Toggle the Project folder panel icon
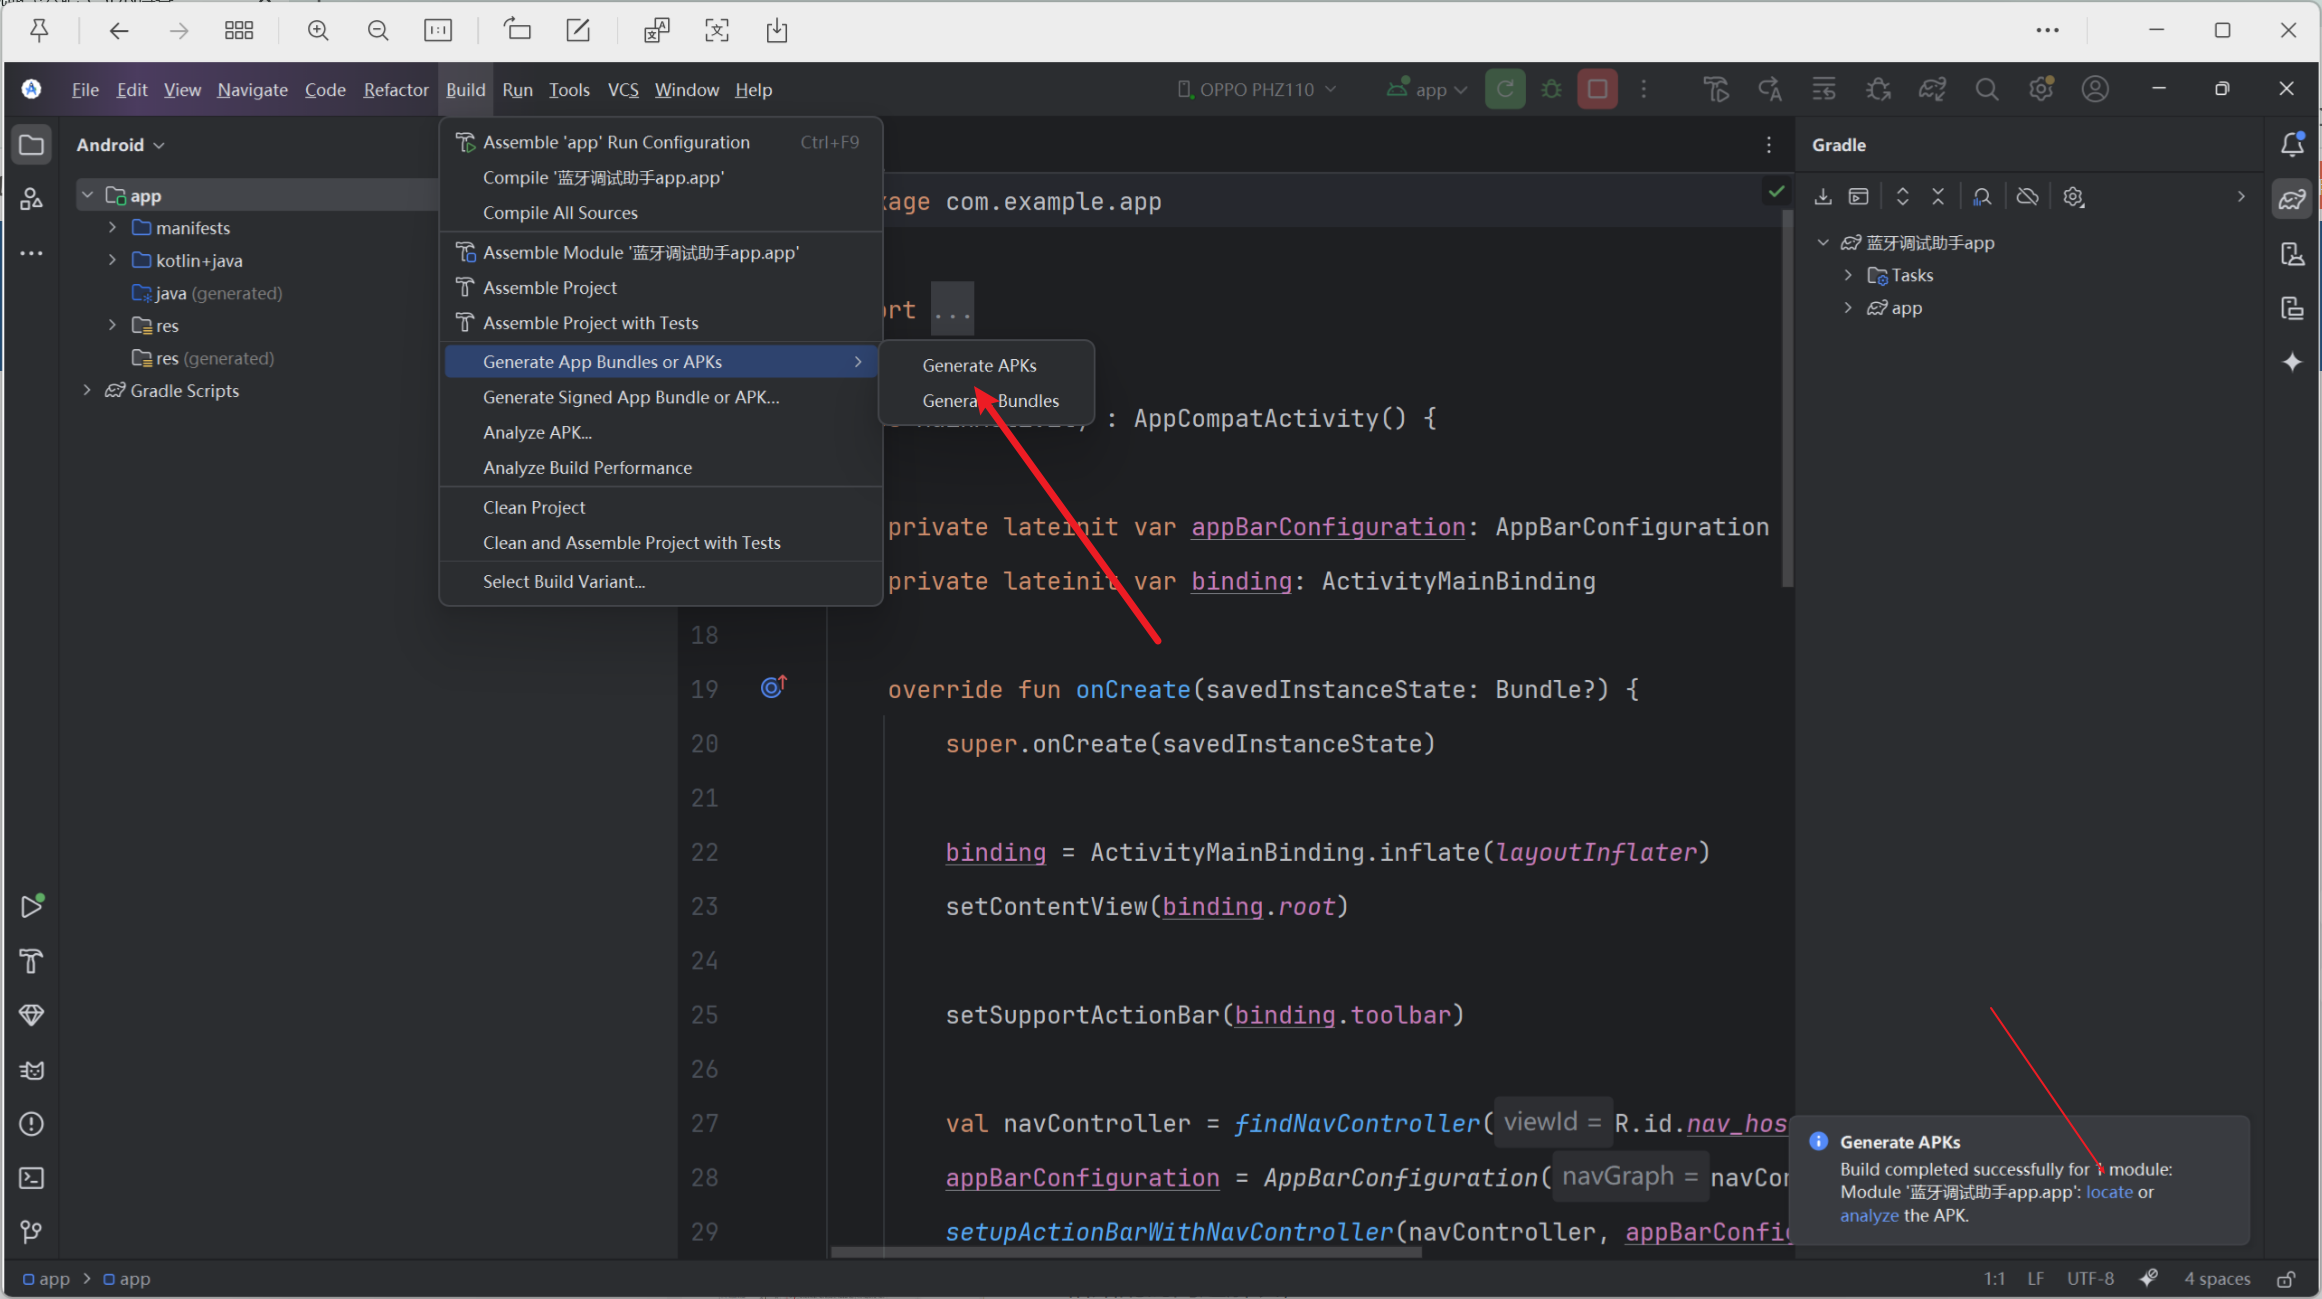 (x=31, y=145)
